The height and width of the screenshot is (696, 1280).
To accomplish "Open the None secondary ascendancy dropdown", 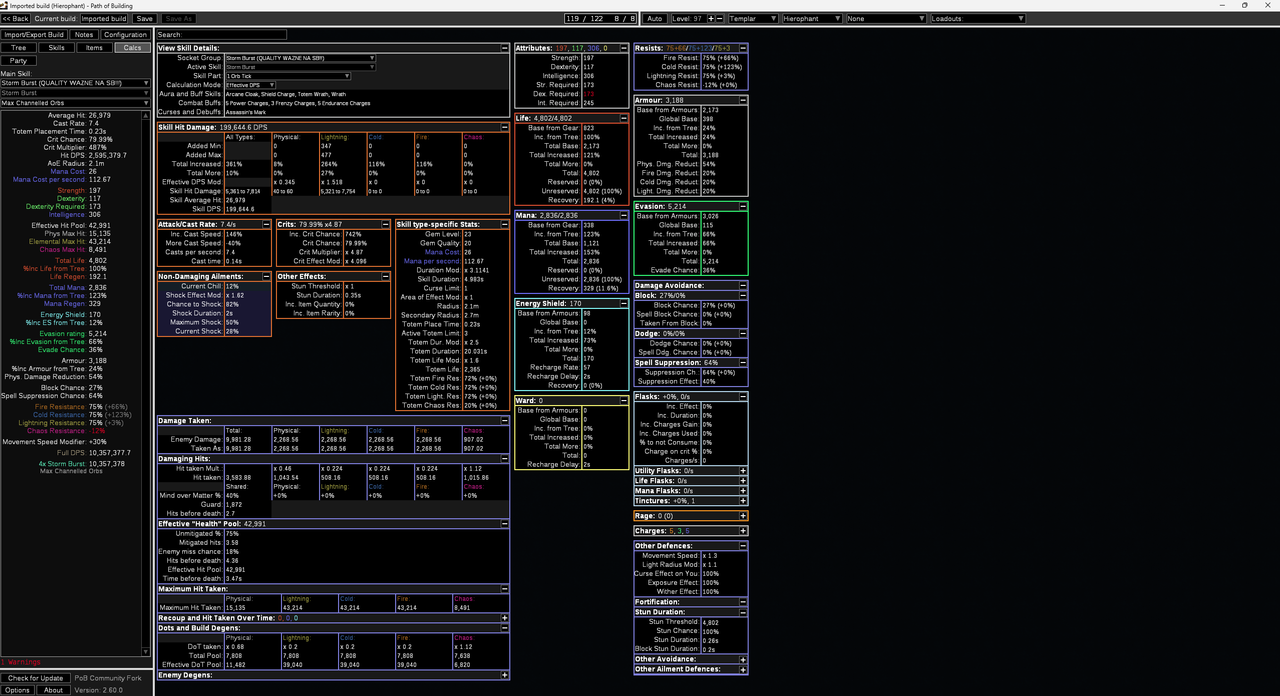I will click(886, 19).
